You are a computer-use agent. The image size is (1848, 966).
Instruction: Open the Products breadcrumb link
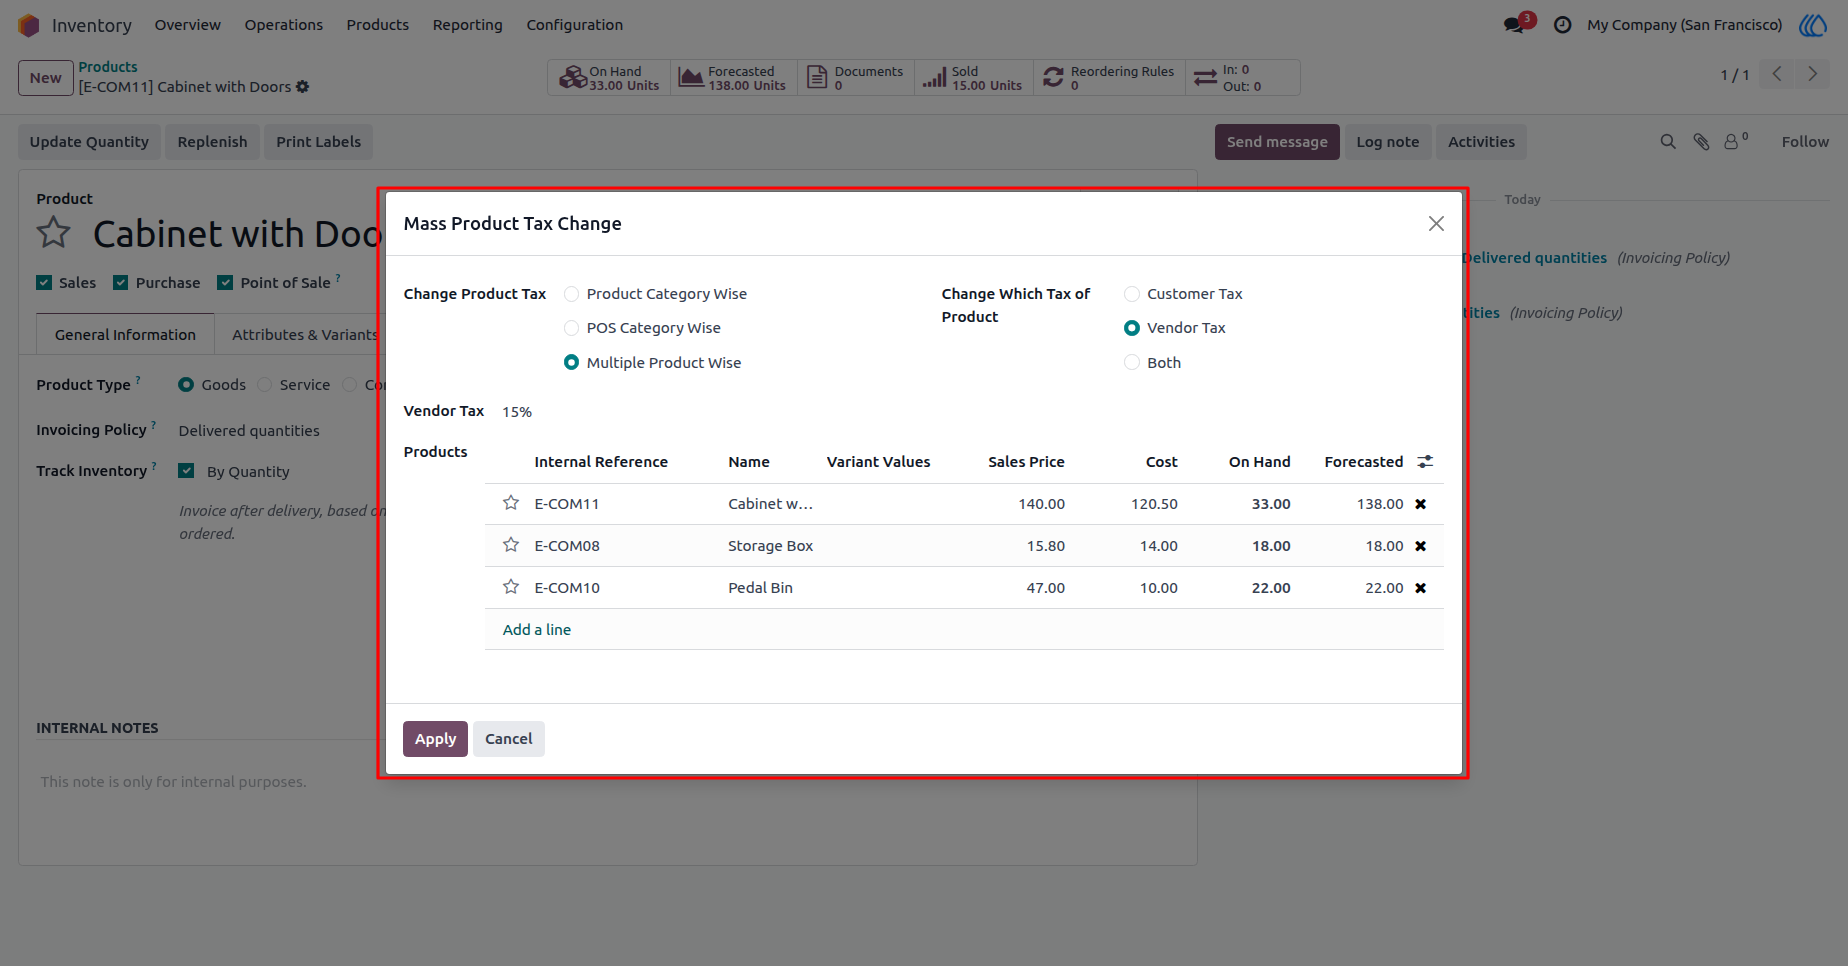[x=108, y=67]
